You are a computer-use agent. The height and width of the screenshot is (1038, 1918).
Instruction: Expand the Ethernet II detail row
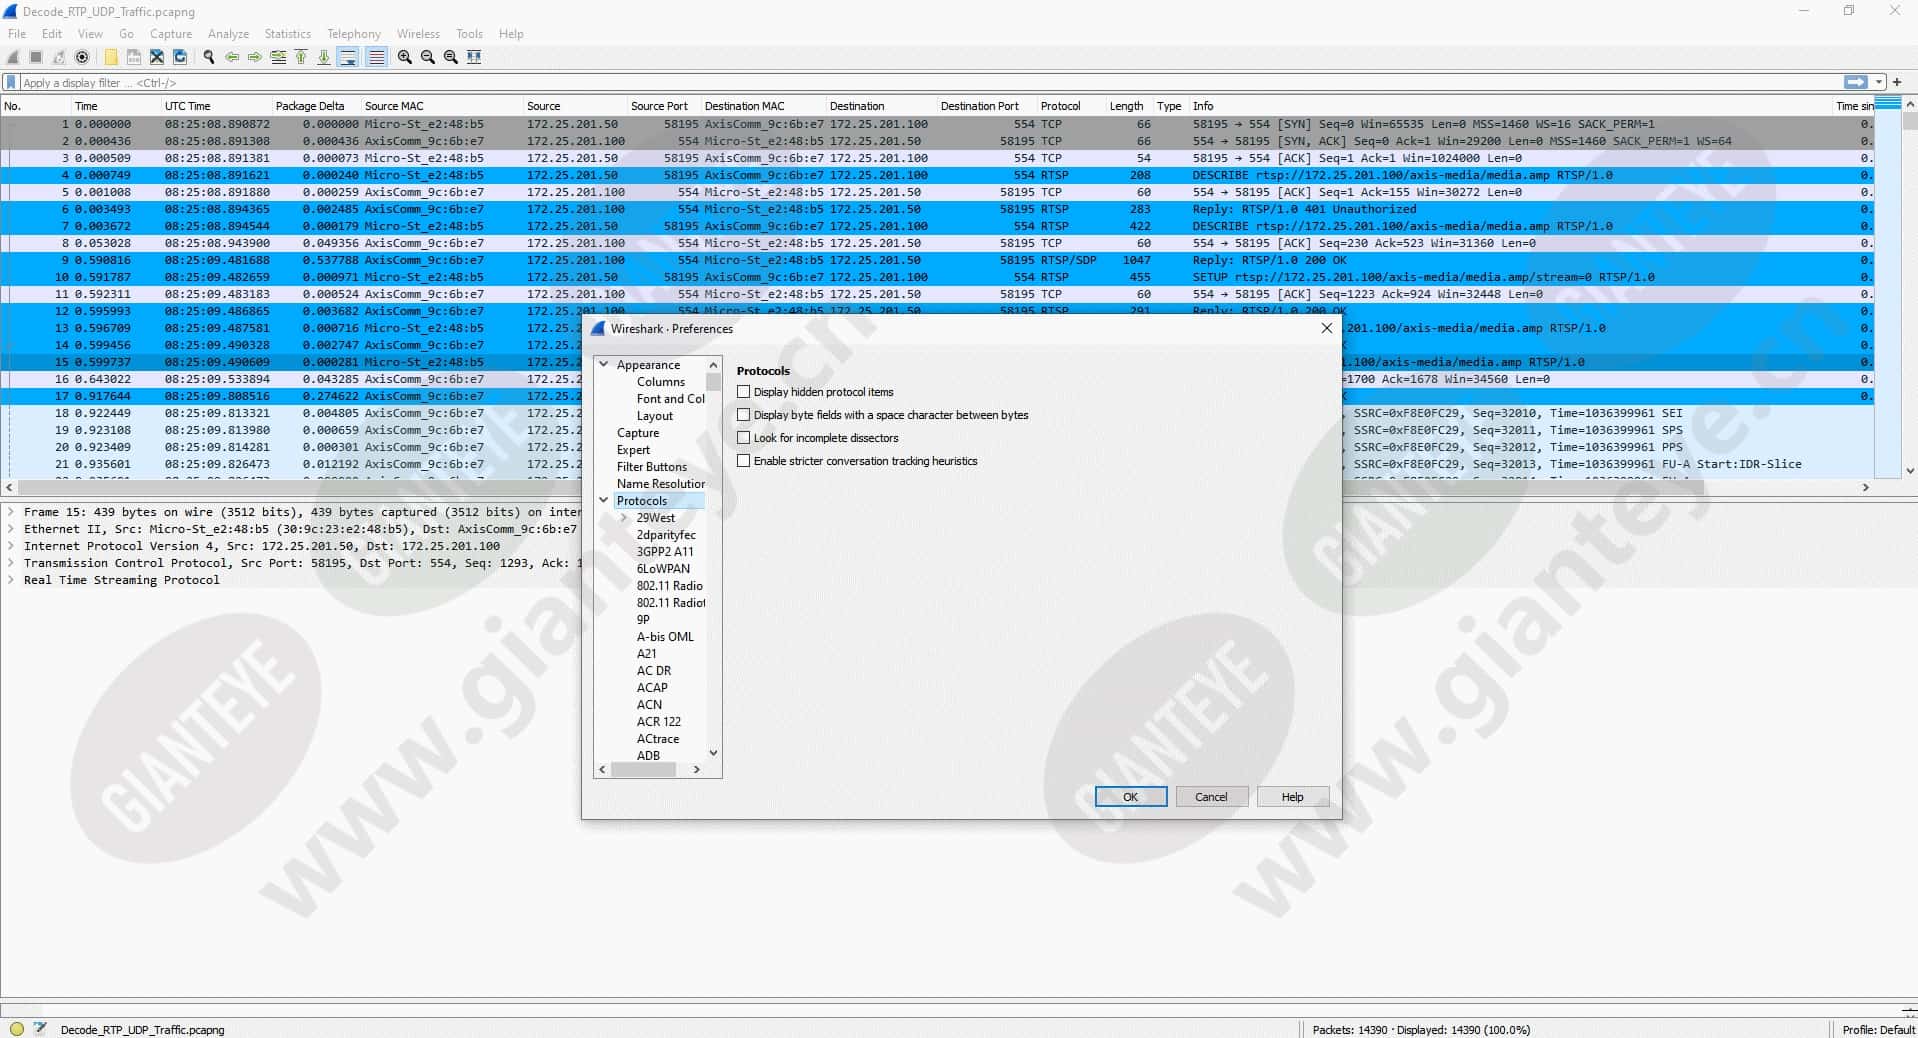pyautogui.click(x=11, y=528)
